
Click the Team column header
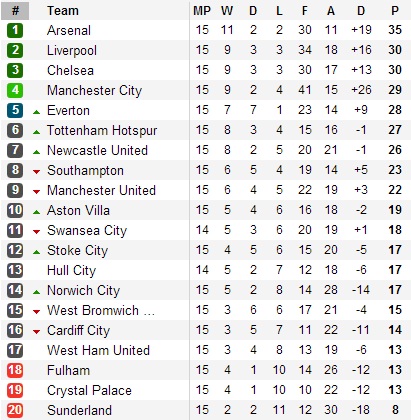pos(63,11)
